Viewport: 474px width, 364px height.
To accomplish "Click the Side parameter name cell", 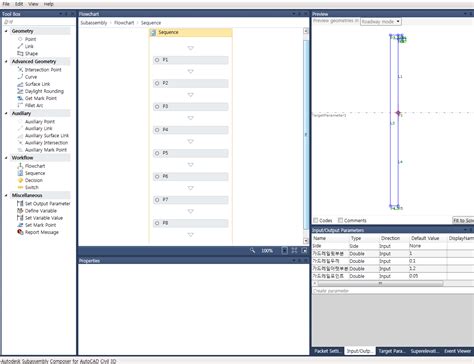I will 330,246.
